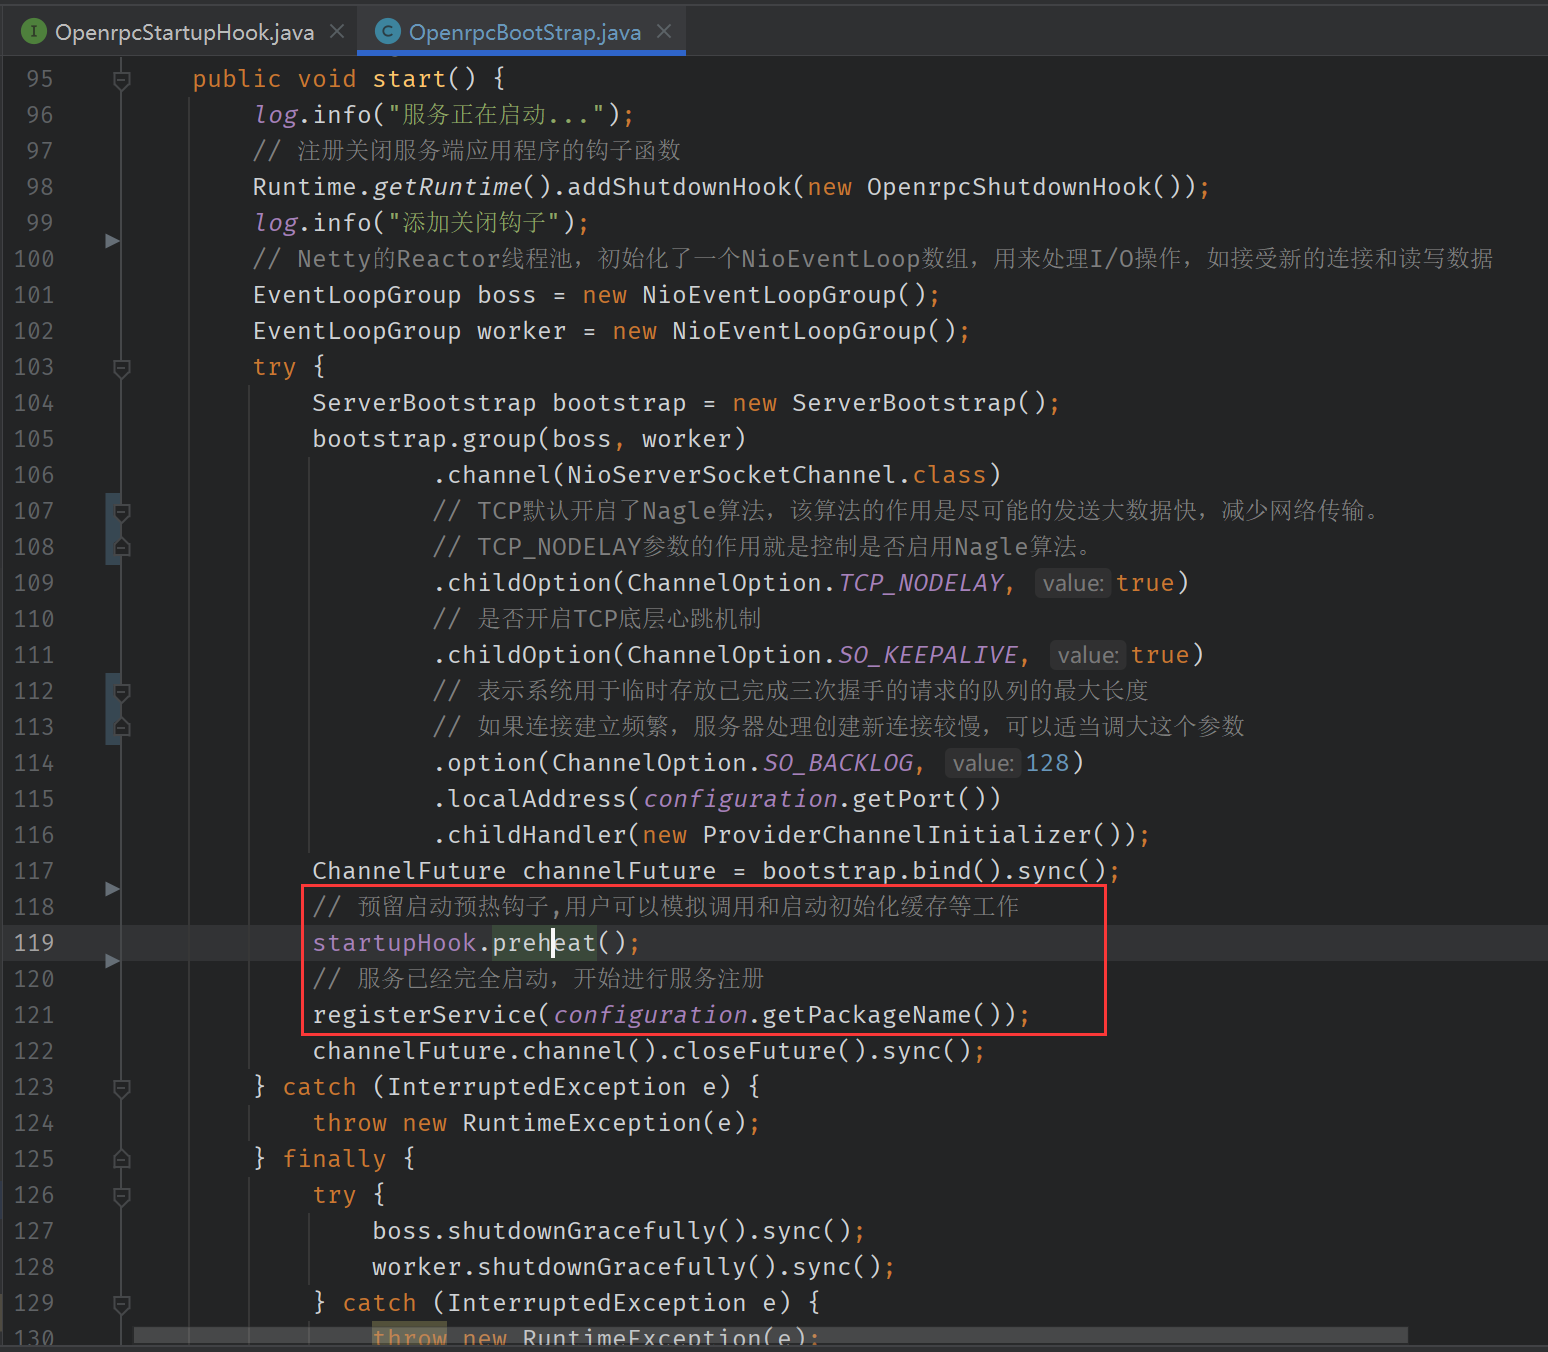Click registerService method call on line 121
This screenshot has width=1548, height=1352.
point(424,1015)
